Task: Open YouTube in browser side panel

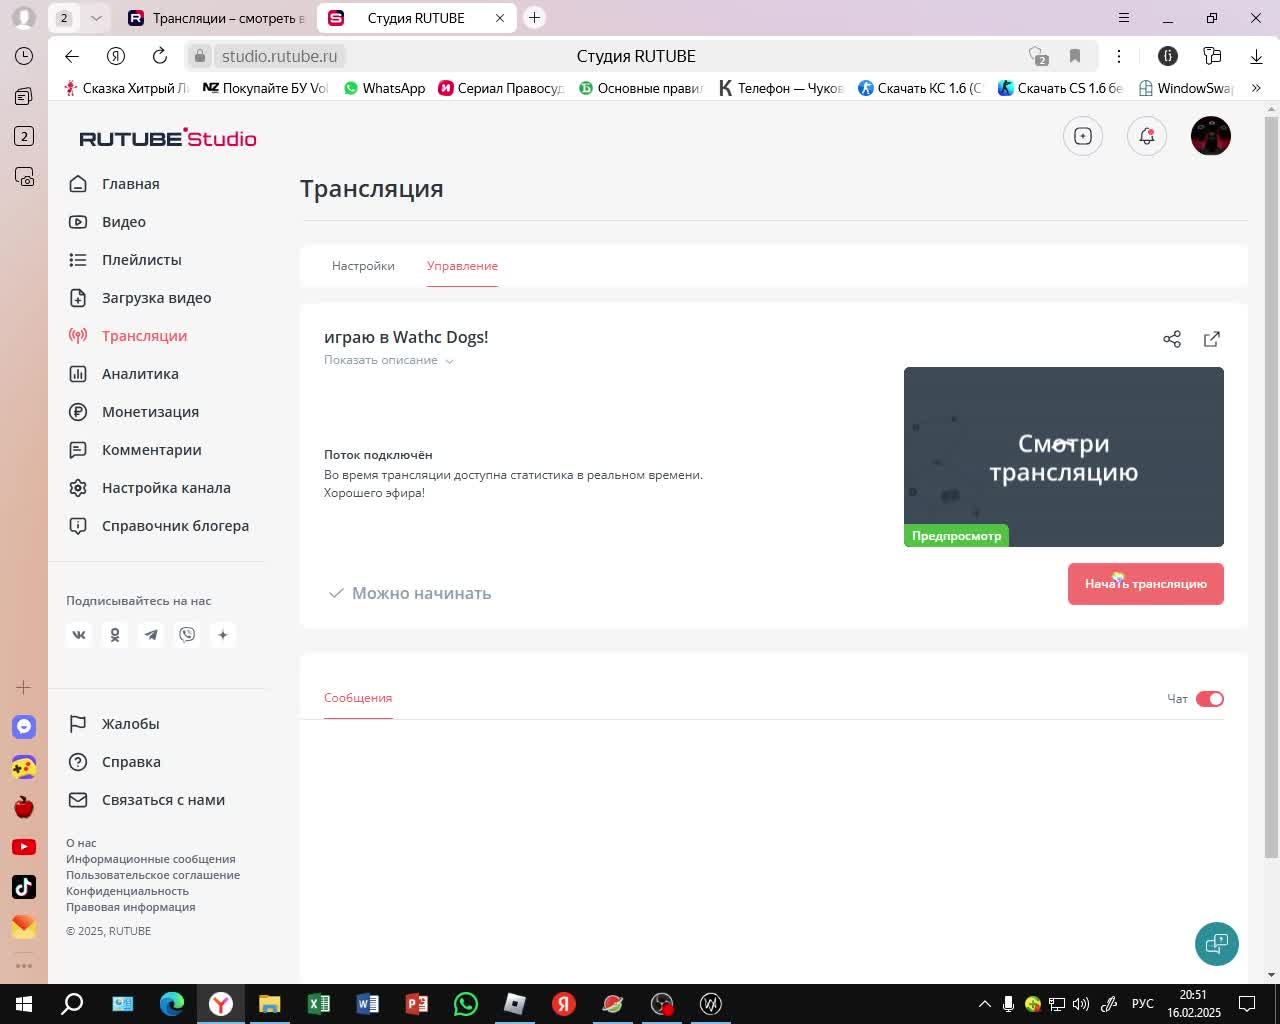Action: point(24,847)
